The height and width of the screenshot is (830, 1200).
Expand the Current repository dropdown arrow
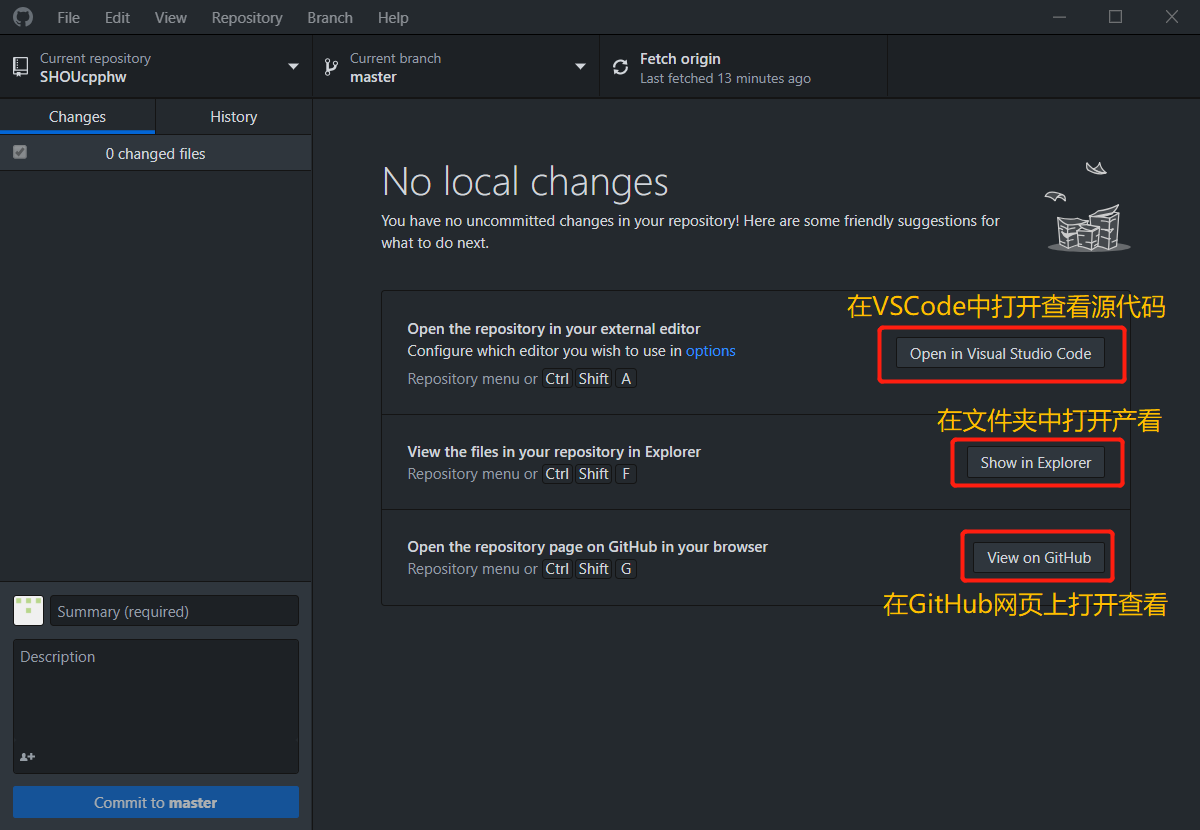[x=293, y=67]
